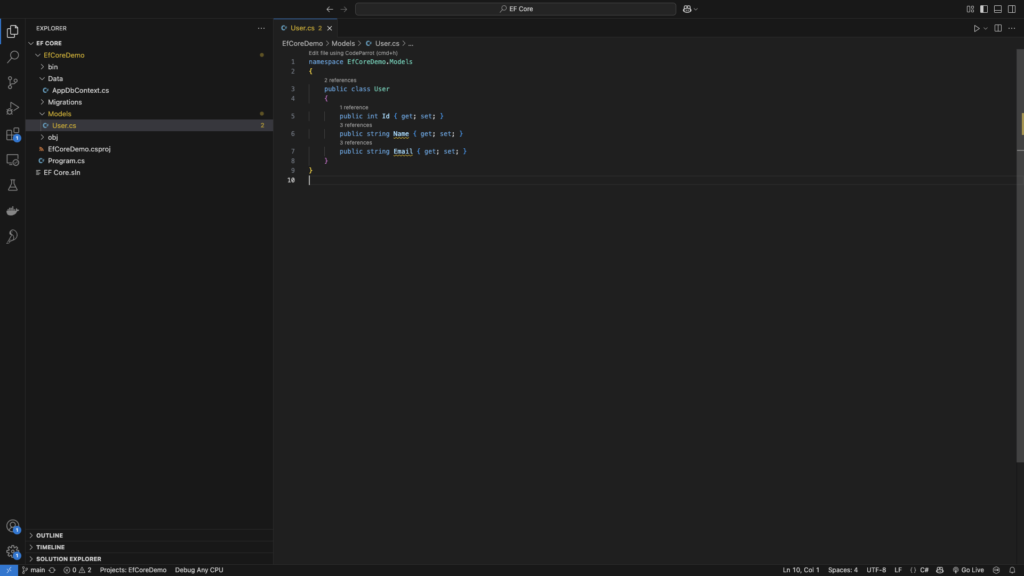Click the Models breadcrumb

[x=343, y=44]
